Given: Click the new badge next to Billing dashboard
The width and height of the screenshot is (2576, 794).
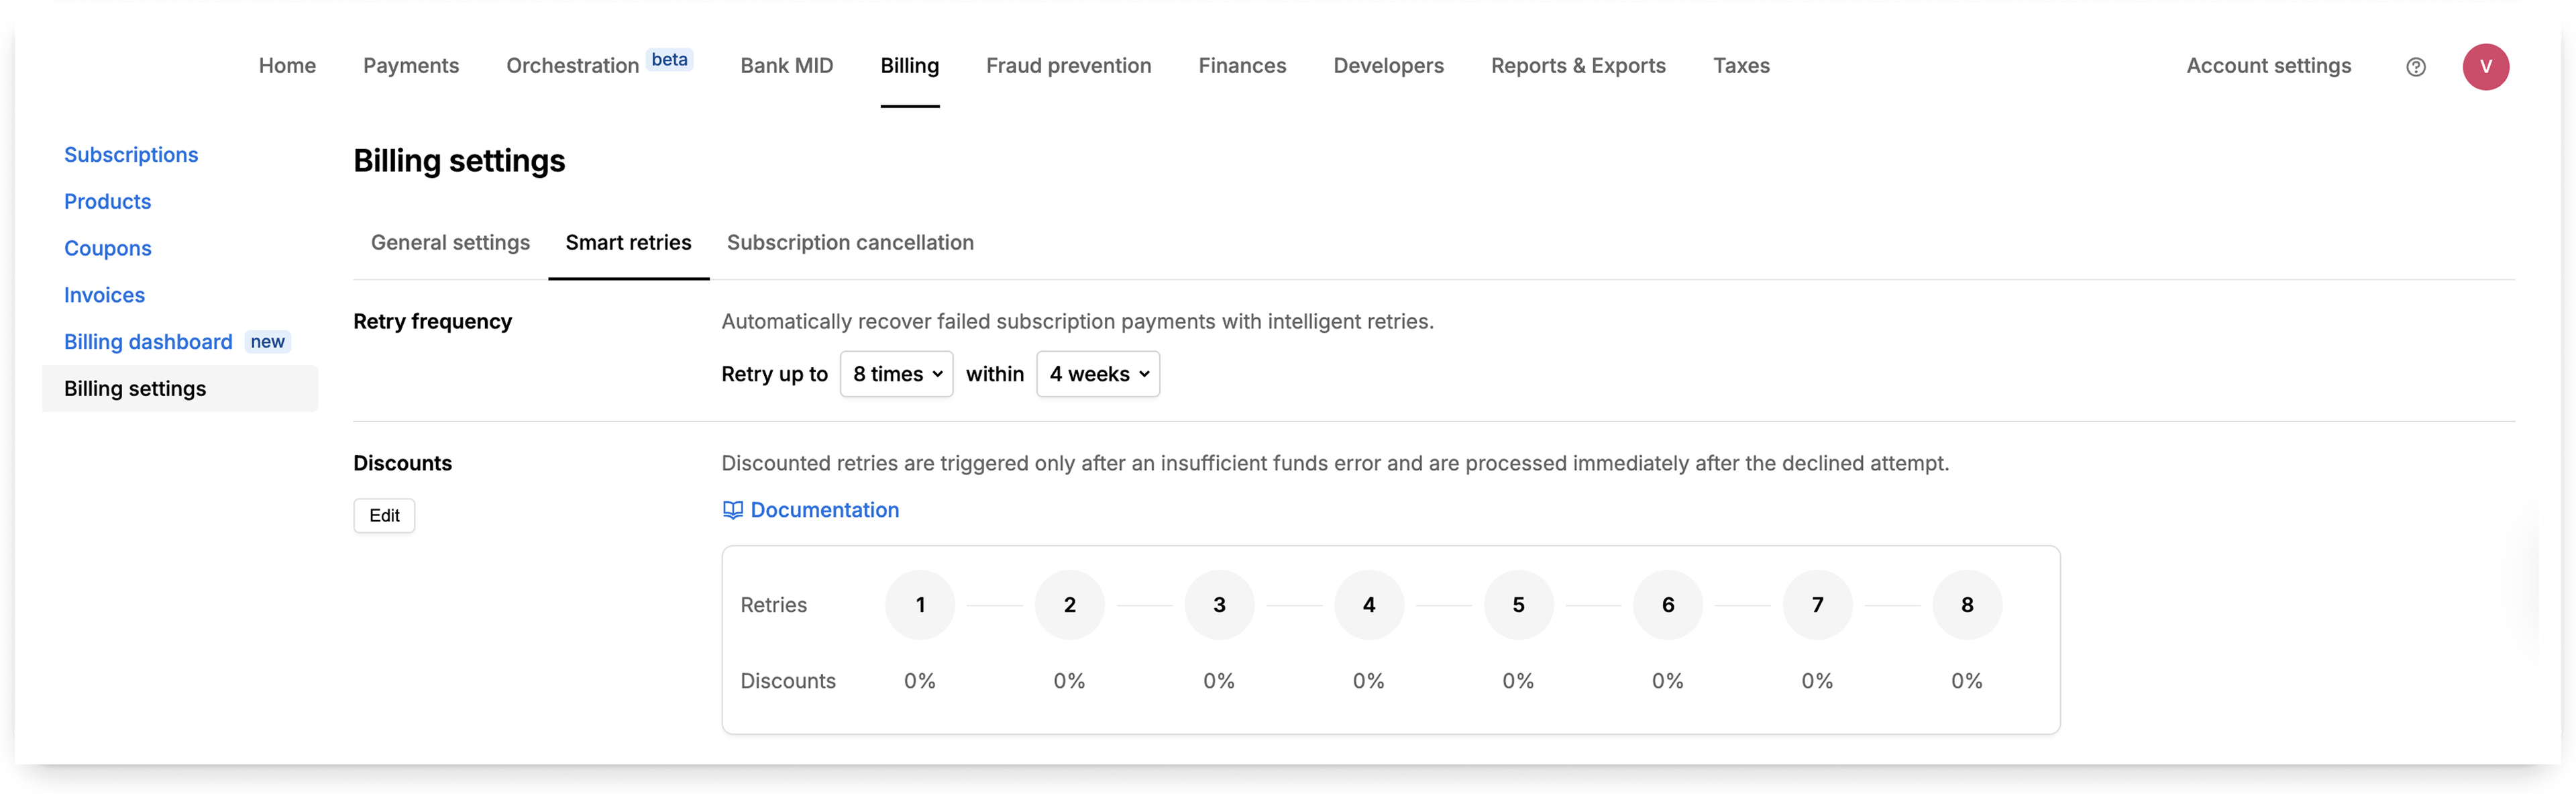Looking at the screenshot, I should tap(267, 341).
